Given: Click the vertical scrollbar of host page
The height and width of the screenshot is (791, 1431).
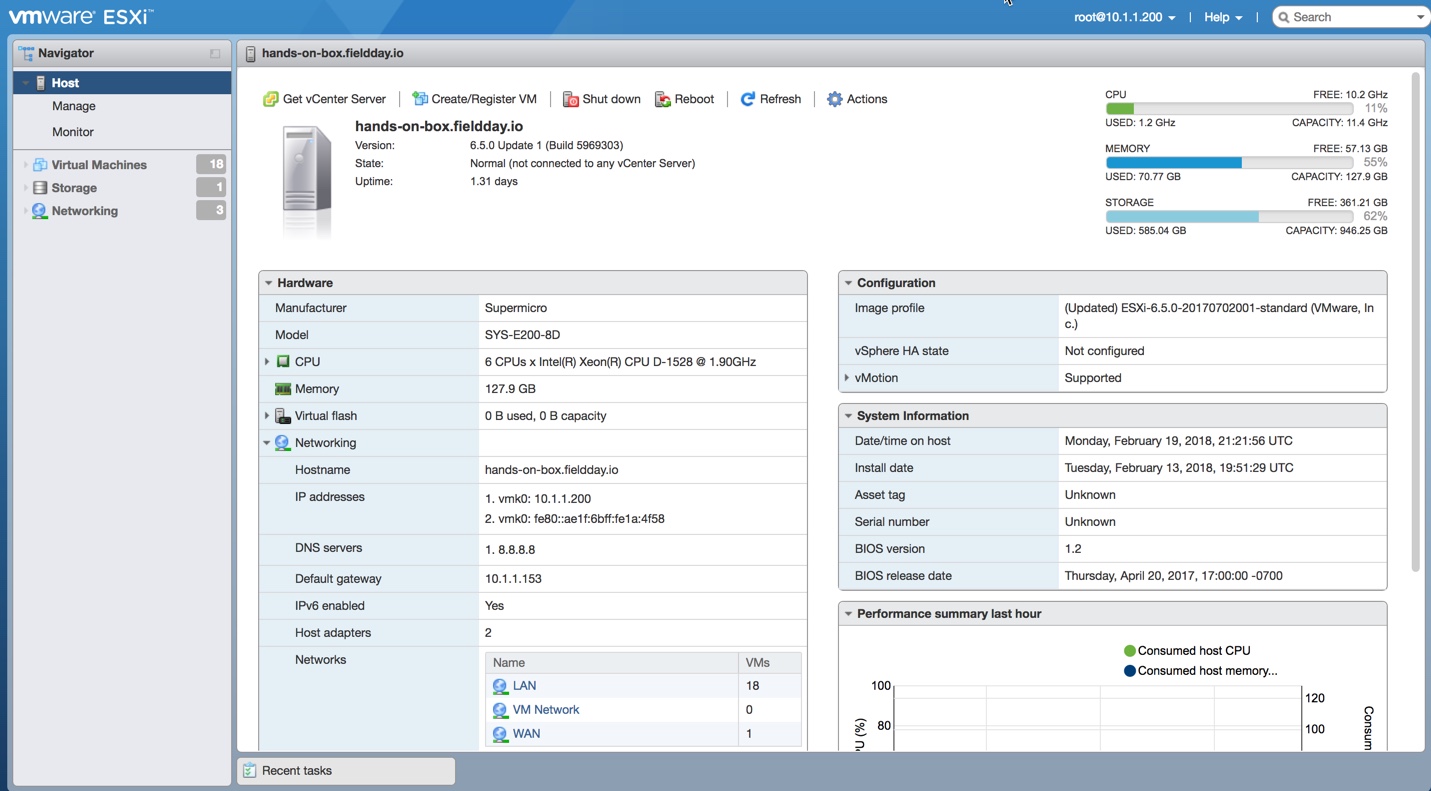Looking at the screenshot, I should point(1416,322).
